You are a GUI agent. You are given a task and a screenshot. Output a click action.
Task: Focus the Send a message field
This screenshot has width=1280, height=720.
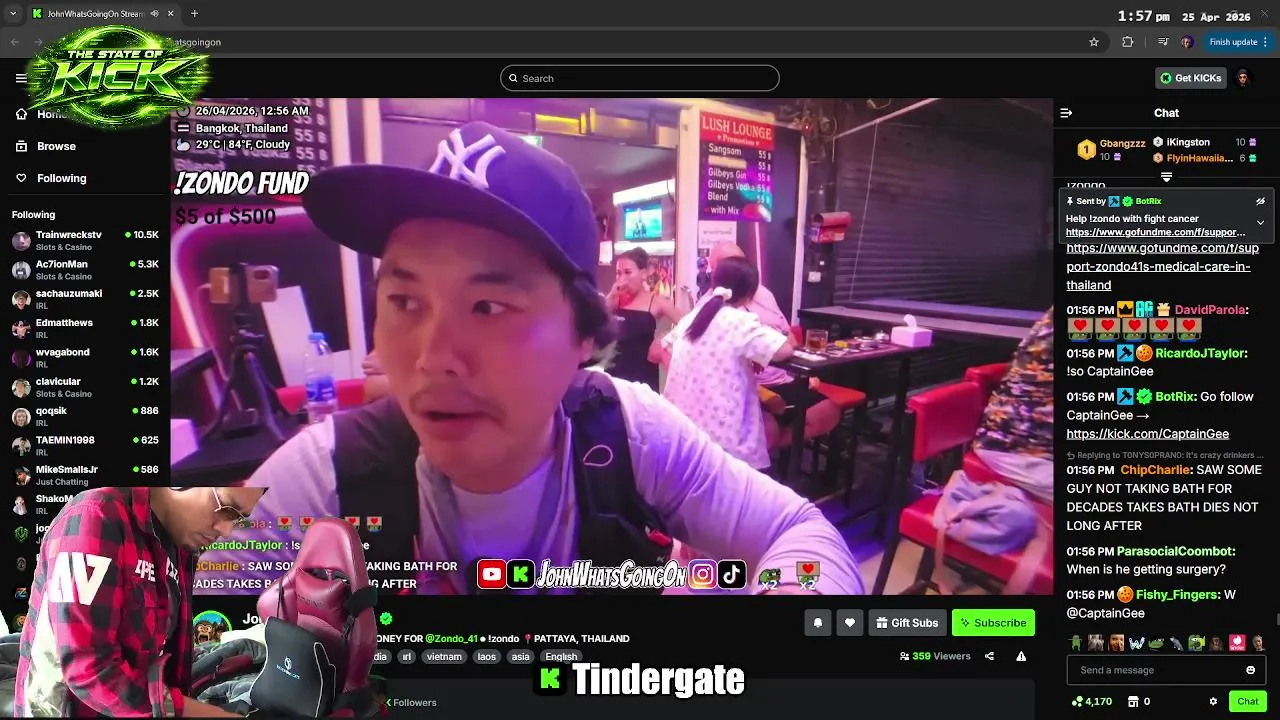coord(1157,670)
